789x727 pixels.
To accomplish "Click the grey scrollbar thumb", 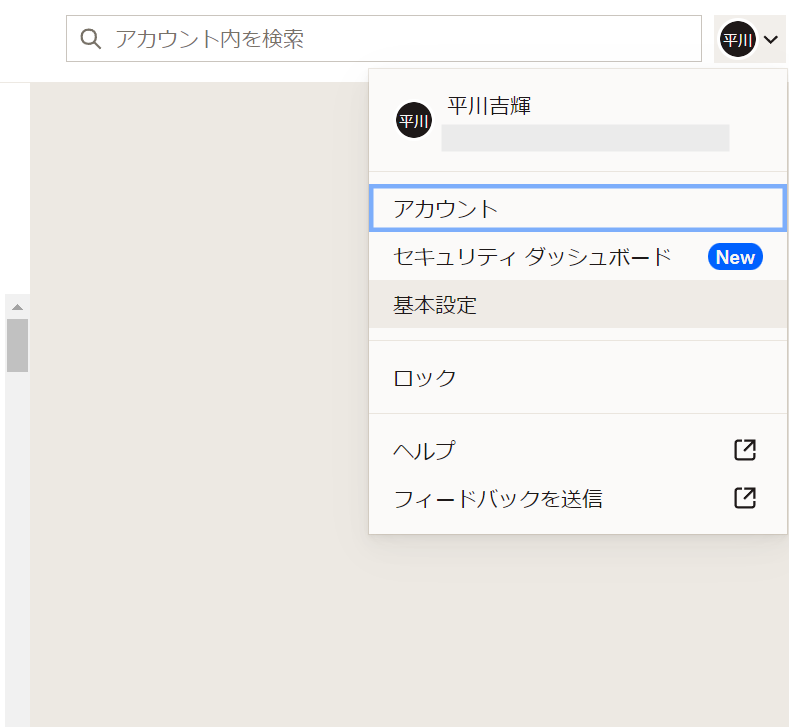I will [17, 345].
